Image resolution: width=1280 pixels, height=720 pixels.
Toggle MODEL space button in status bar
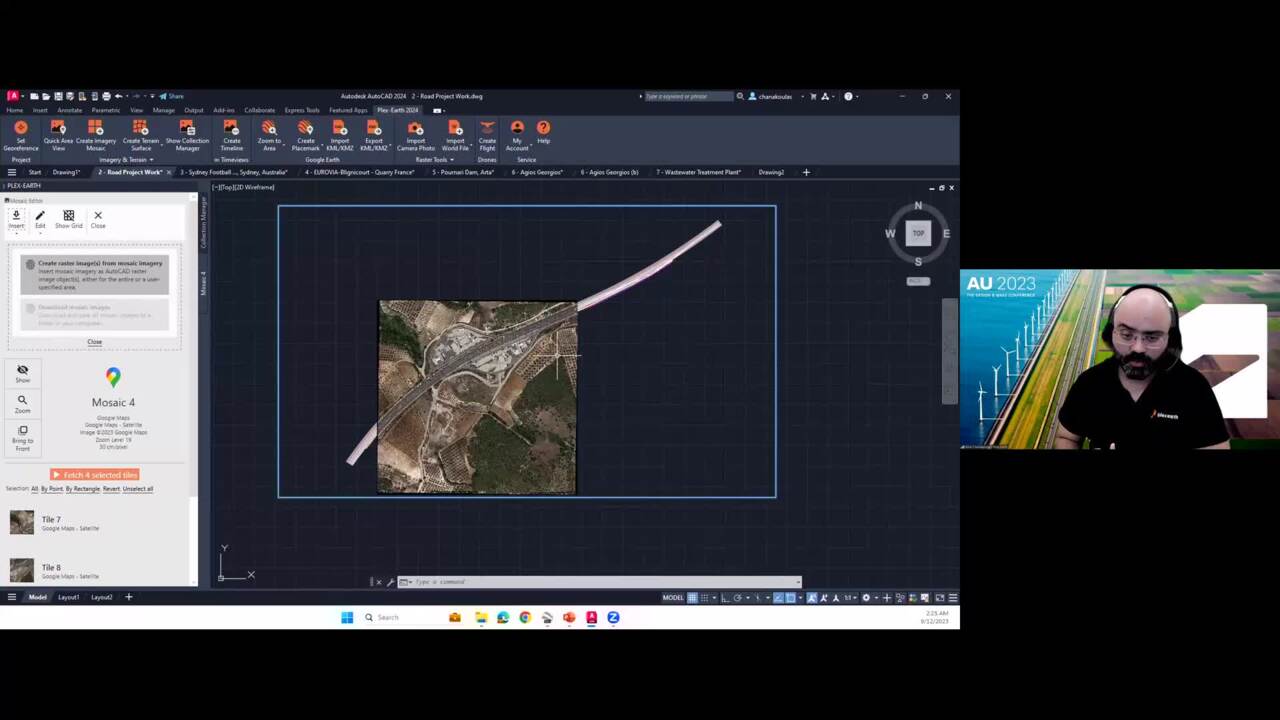coord(673,598)
